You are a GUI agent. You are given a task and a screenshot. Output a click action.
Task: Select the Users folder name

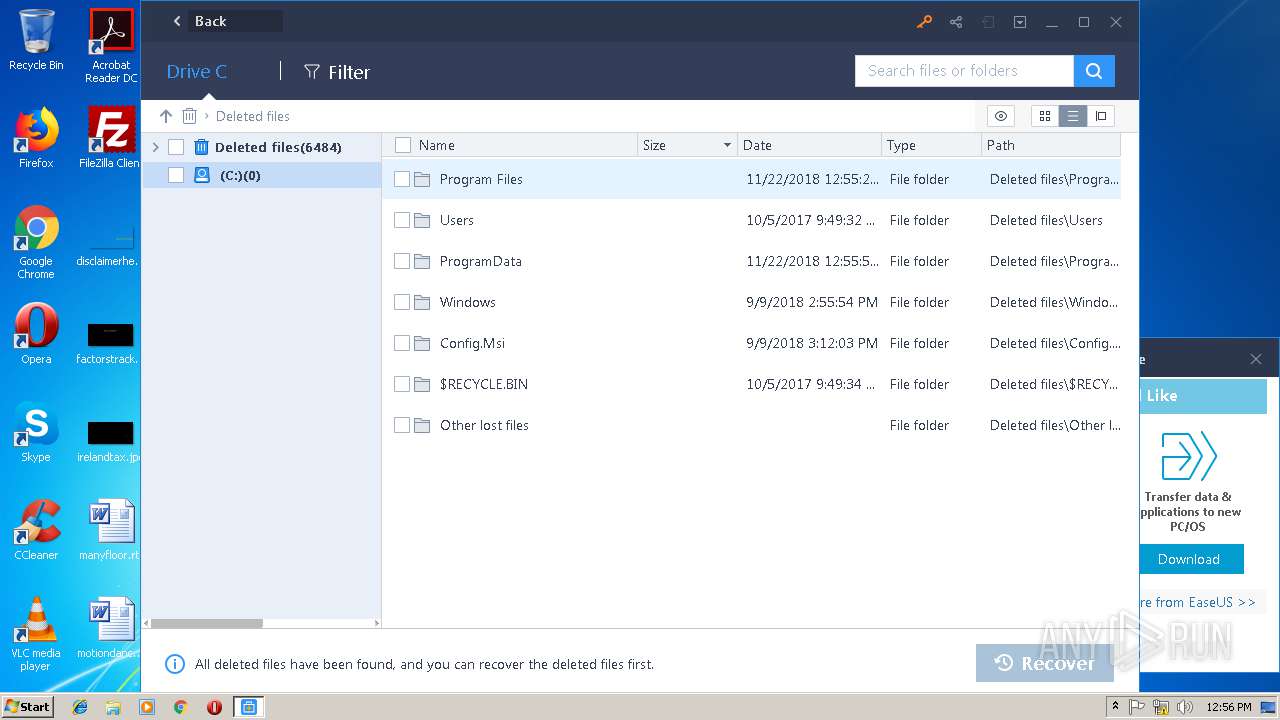click(x=457, y=220)
